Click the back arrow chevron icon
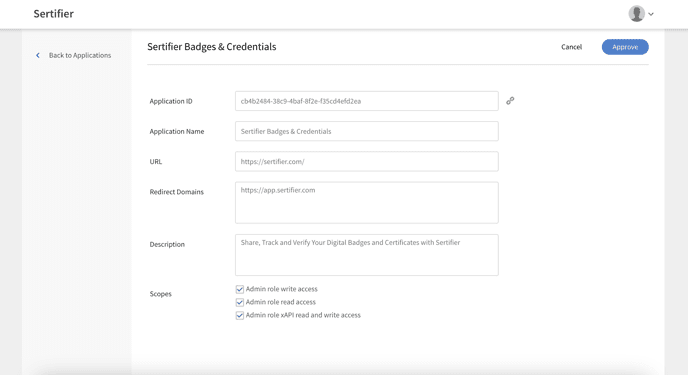 pos(38,55)
